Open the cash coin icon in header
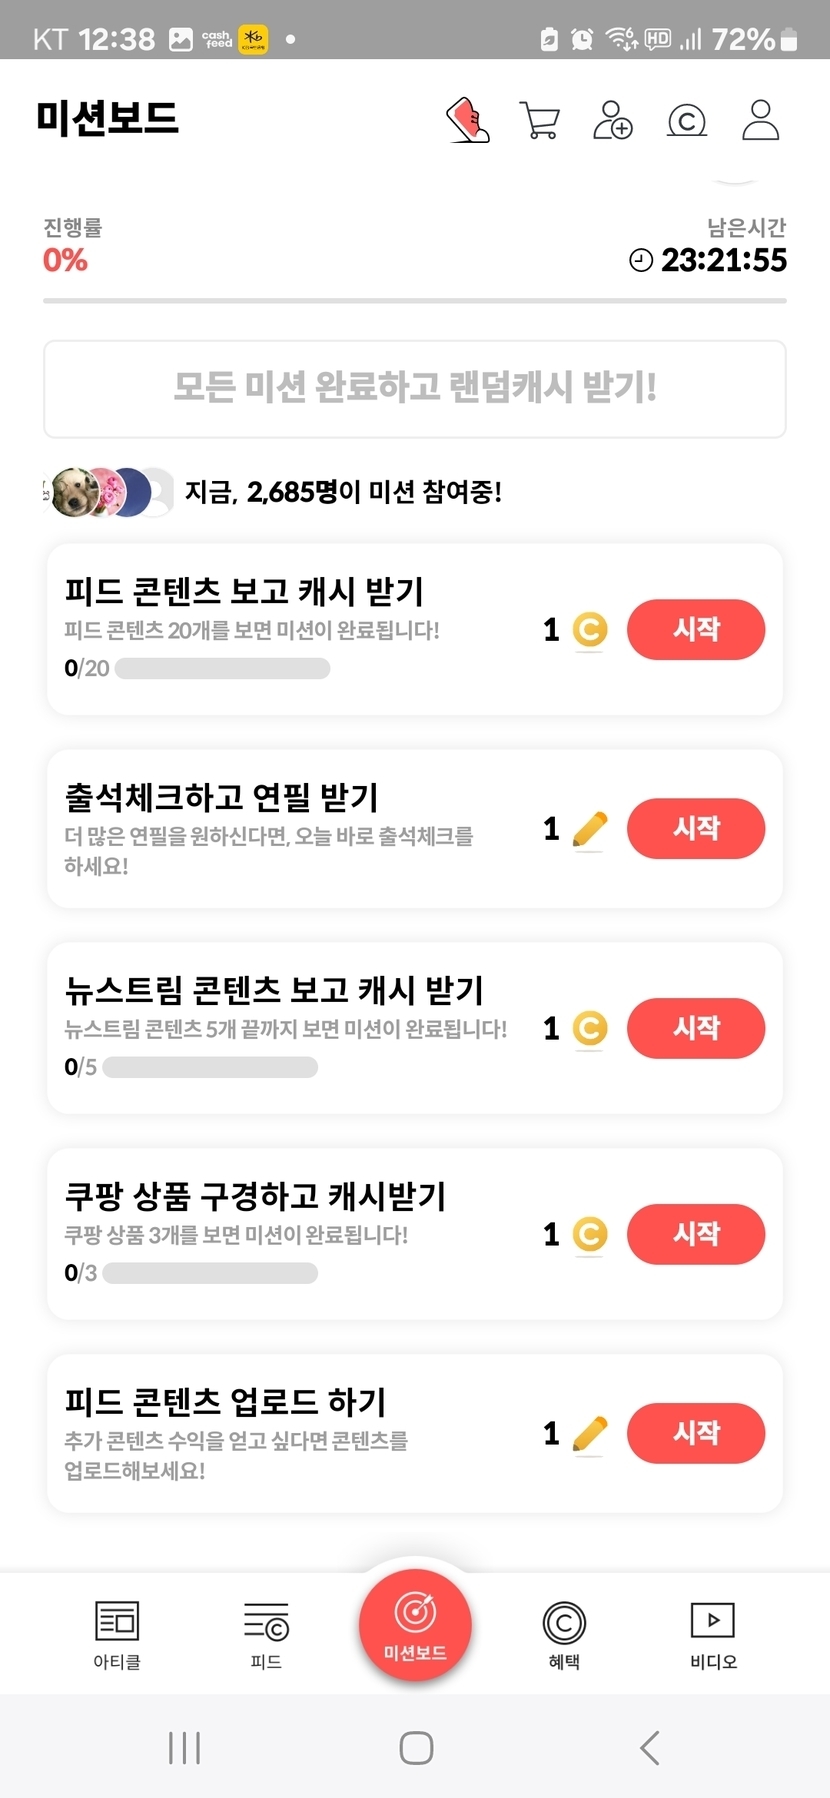This screenshot has width=830, height=1798. click(x=686, y=121)
